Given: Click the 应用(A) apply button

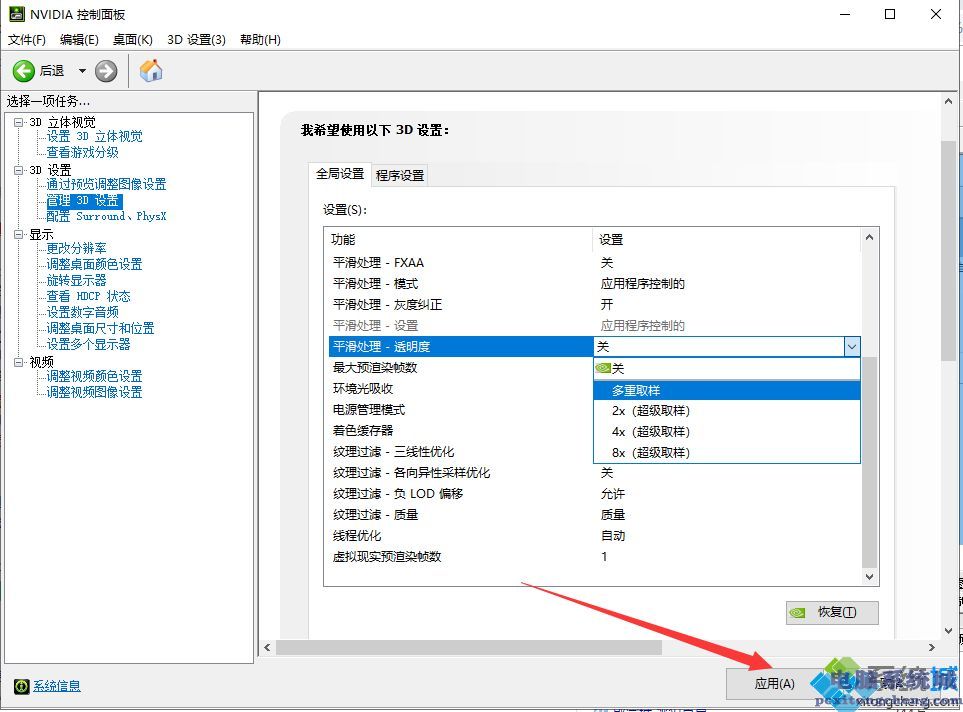Looking at the screenshot, I should tap(774, 684).
